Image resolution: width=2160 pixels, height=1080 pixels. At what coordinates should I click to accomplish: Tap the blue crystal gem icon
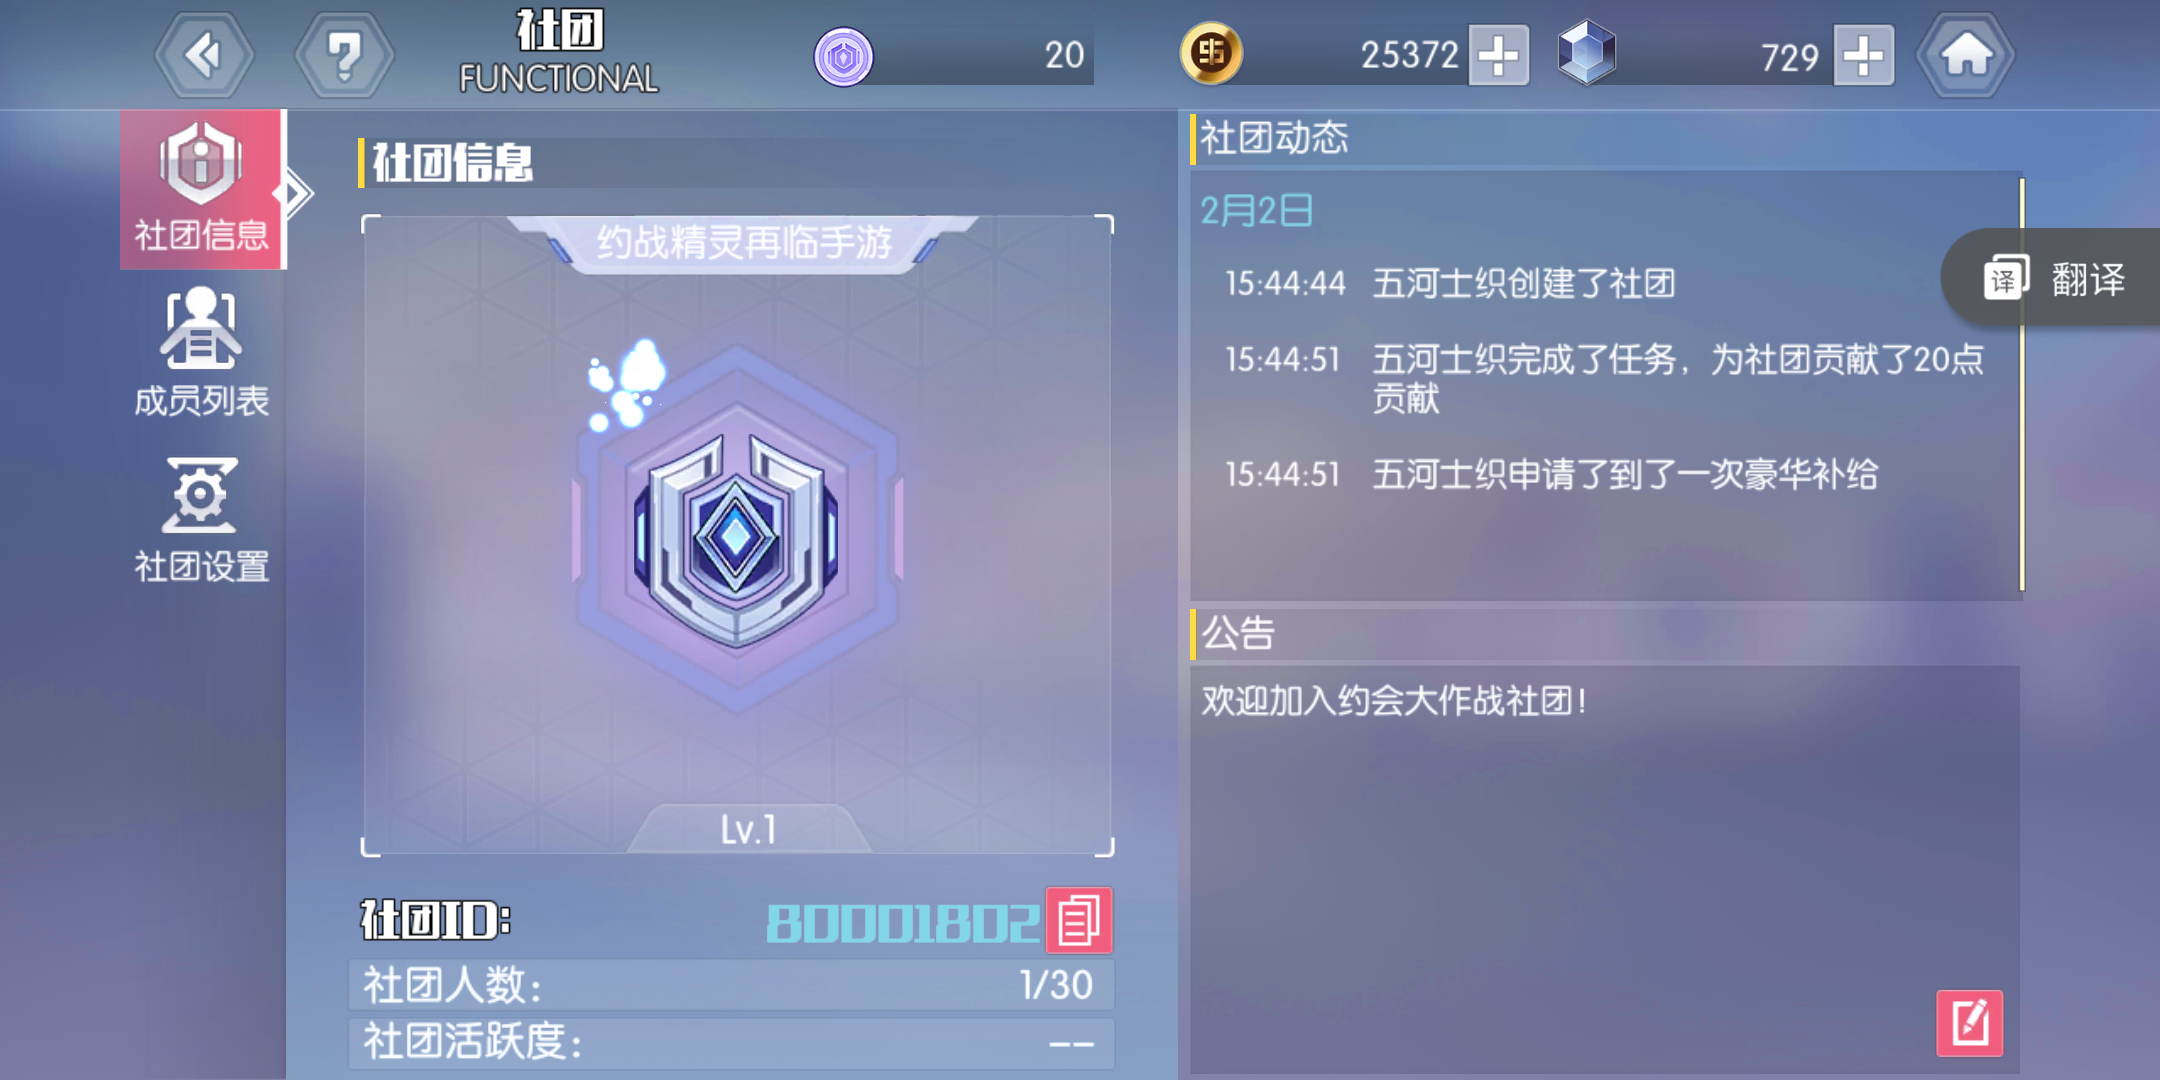coord(1587,52)
